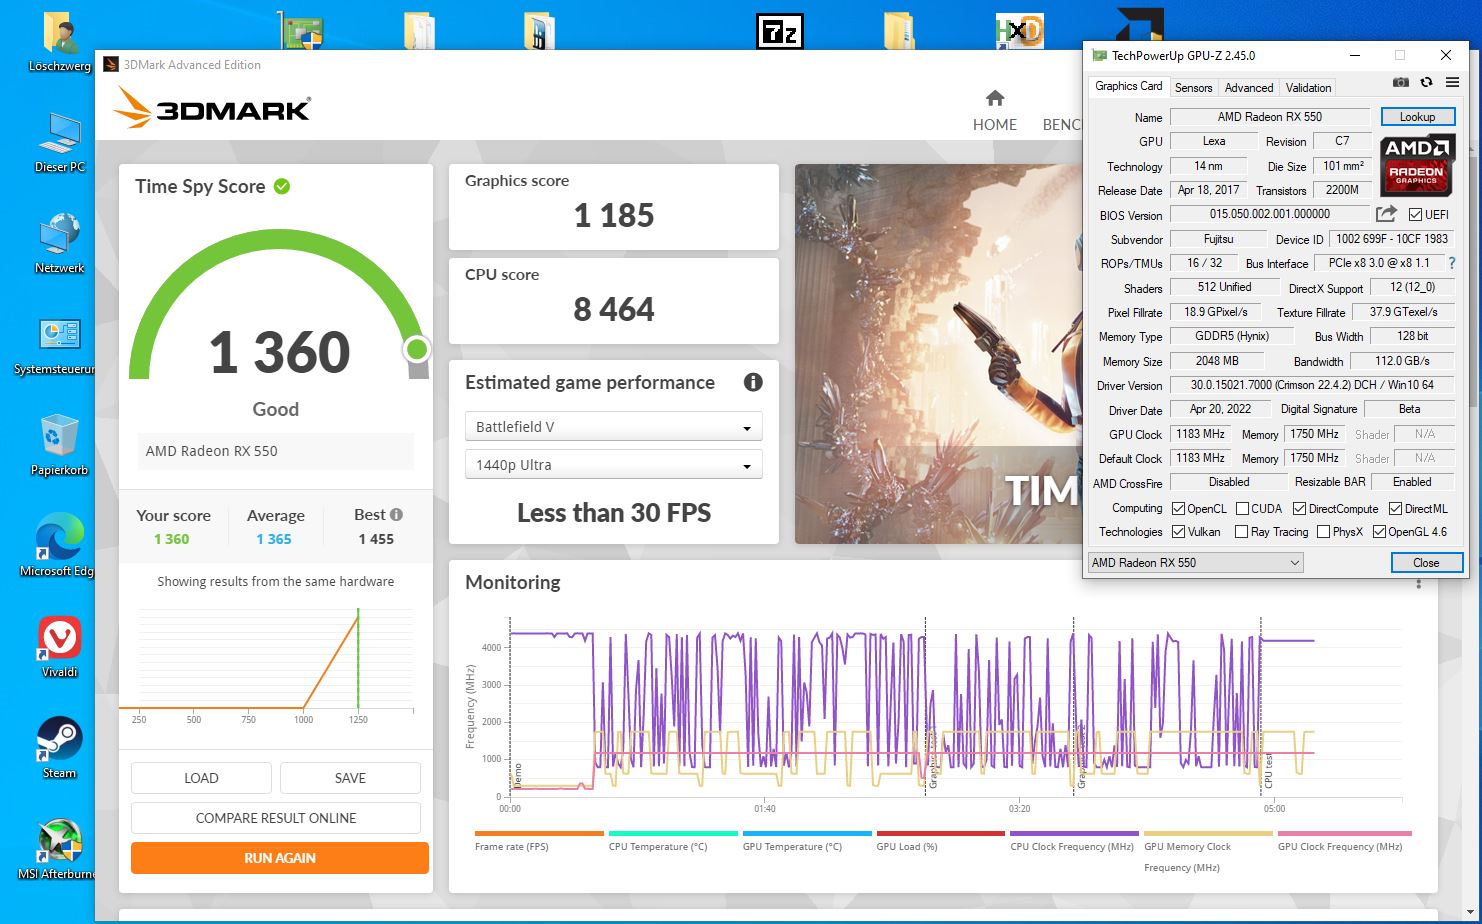The width and height of the screenshot is (1482, 924).
Task: Click GPU Memory Clock legend swatch
Action: pos(1208,833)
